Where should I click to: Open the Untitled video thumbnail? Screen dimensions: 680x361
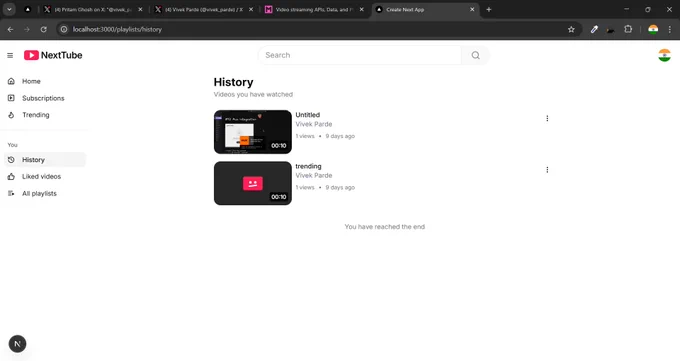(x=253, y=132)
